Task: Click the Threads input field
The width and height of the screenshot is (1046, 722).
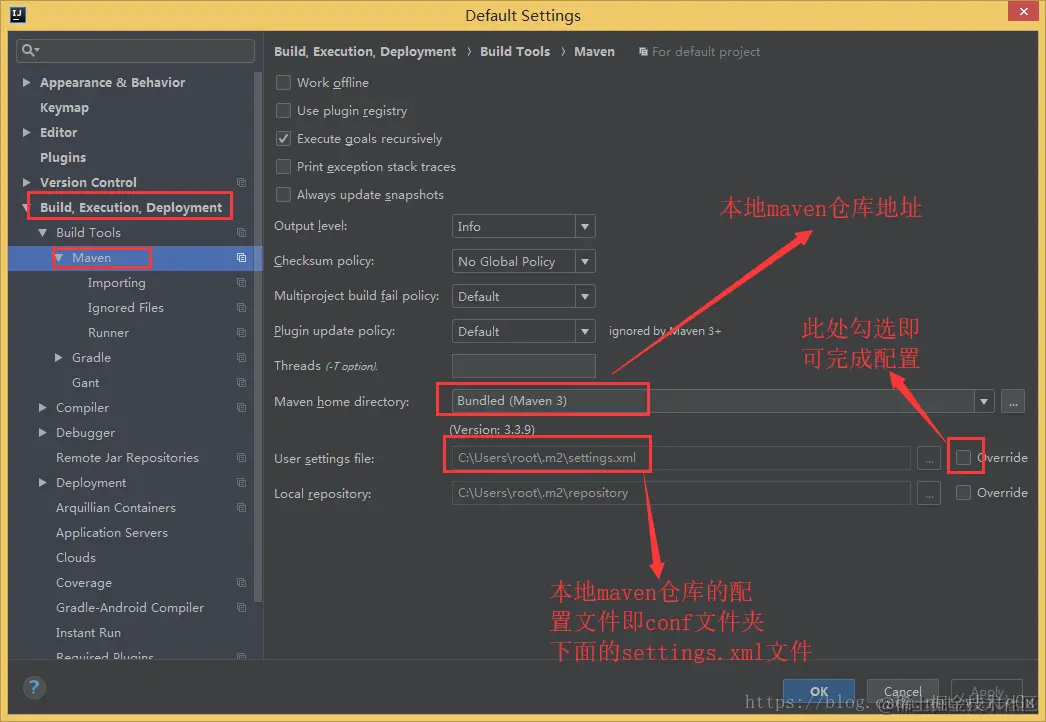Action: pyautogui.click(x=524, y=366)
